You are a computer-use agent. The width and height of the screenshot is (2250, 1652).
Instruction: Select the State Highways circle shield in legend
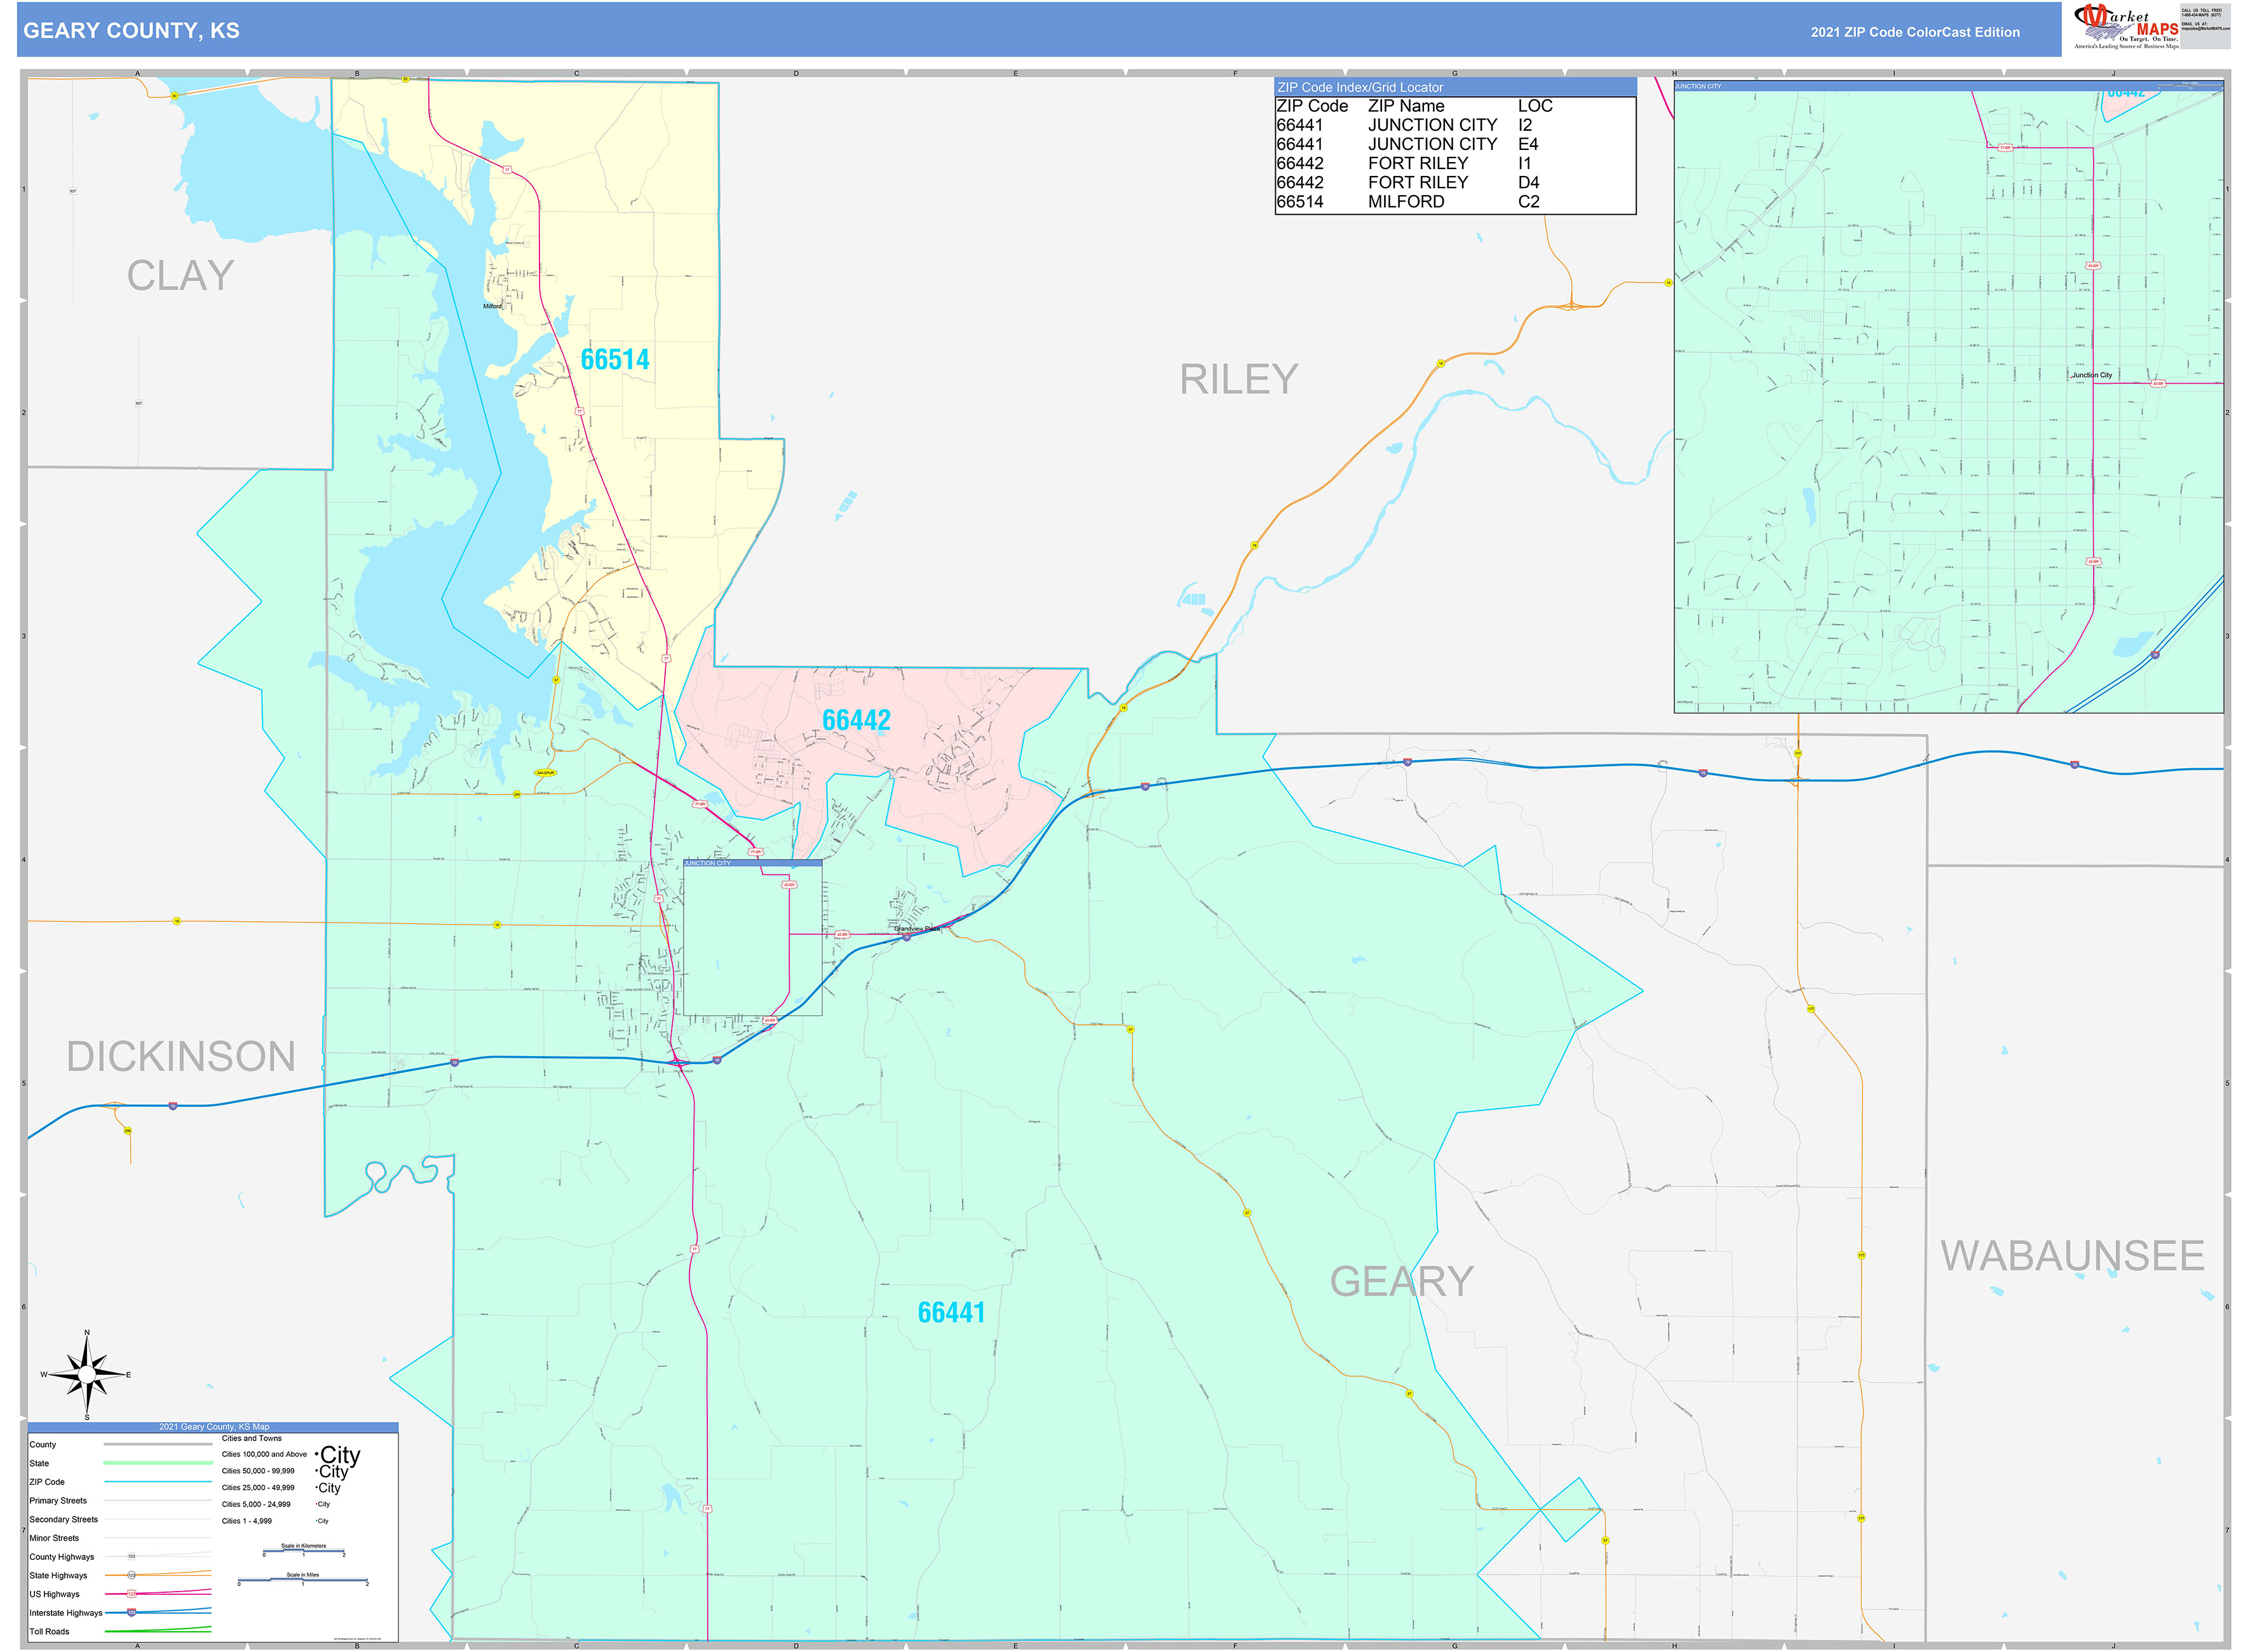click(132, 1575)
